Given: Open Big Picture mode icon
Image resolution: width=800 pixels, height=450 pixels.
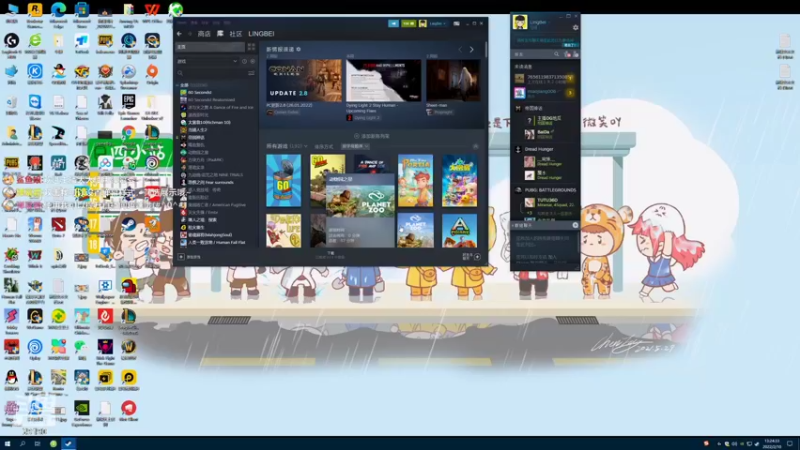Looking at the screenshot, I should tap(456, 23).
